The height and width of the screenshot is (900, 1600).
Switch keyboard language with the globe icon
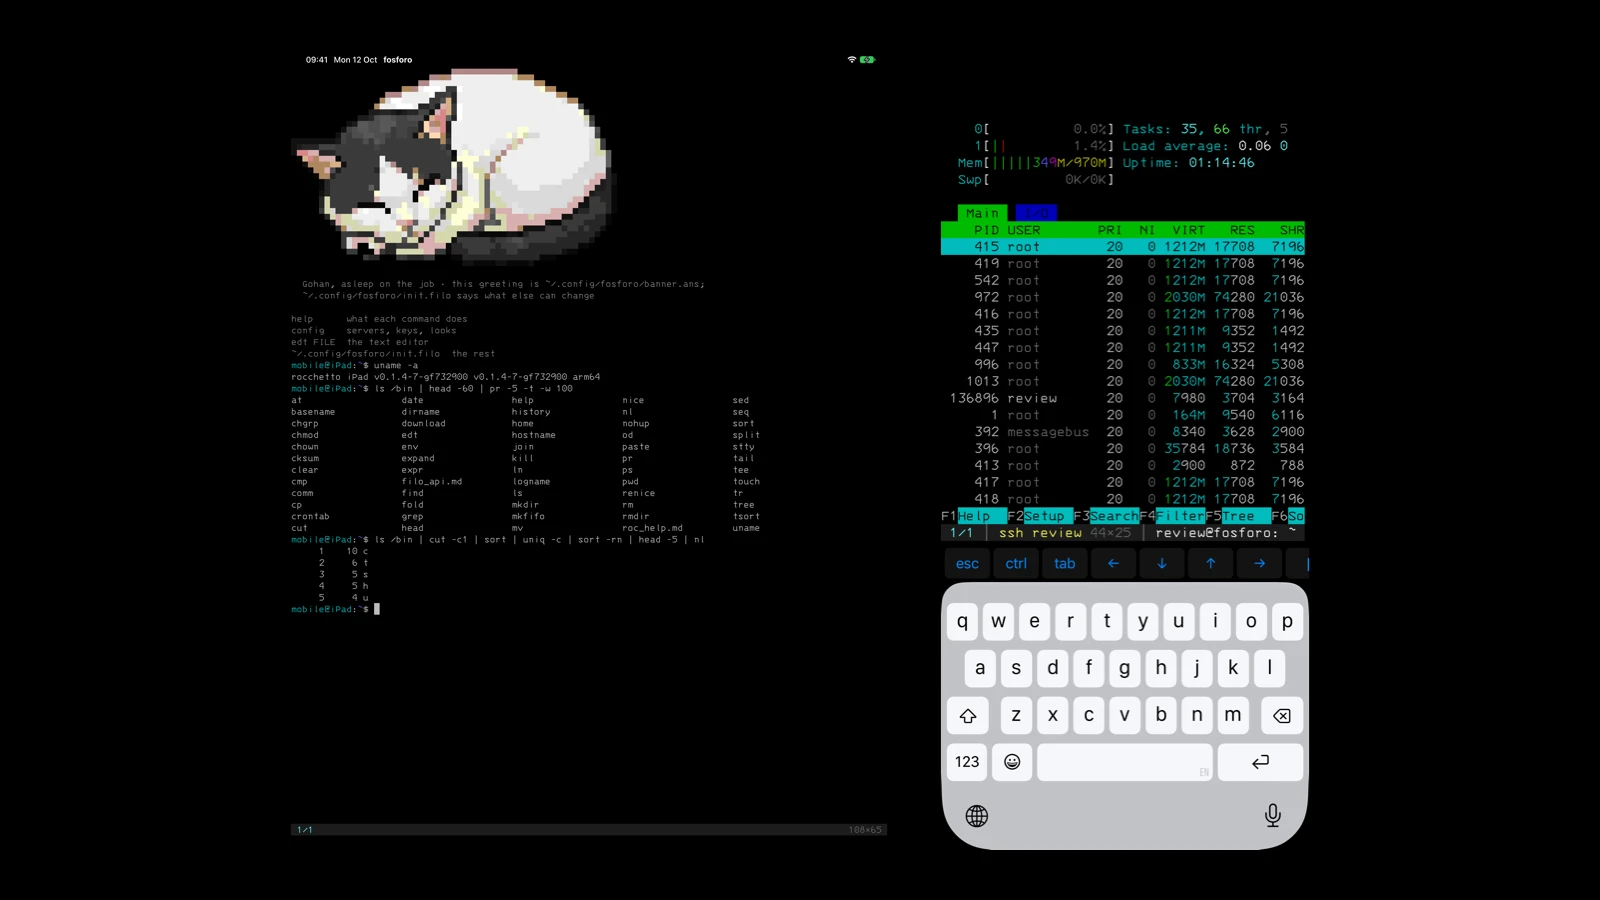[x=977, y=816]
